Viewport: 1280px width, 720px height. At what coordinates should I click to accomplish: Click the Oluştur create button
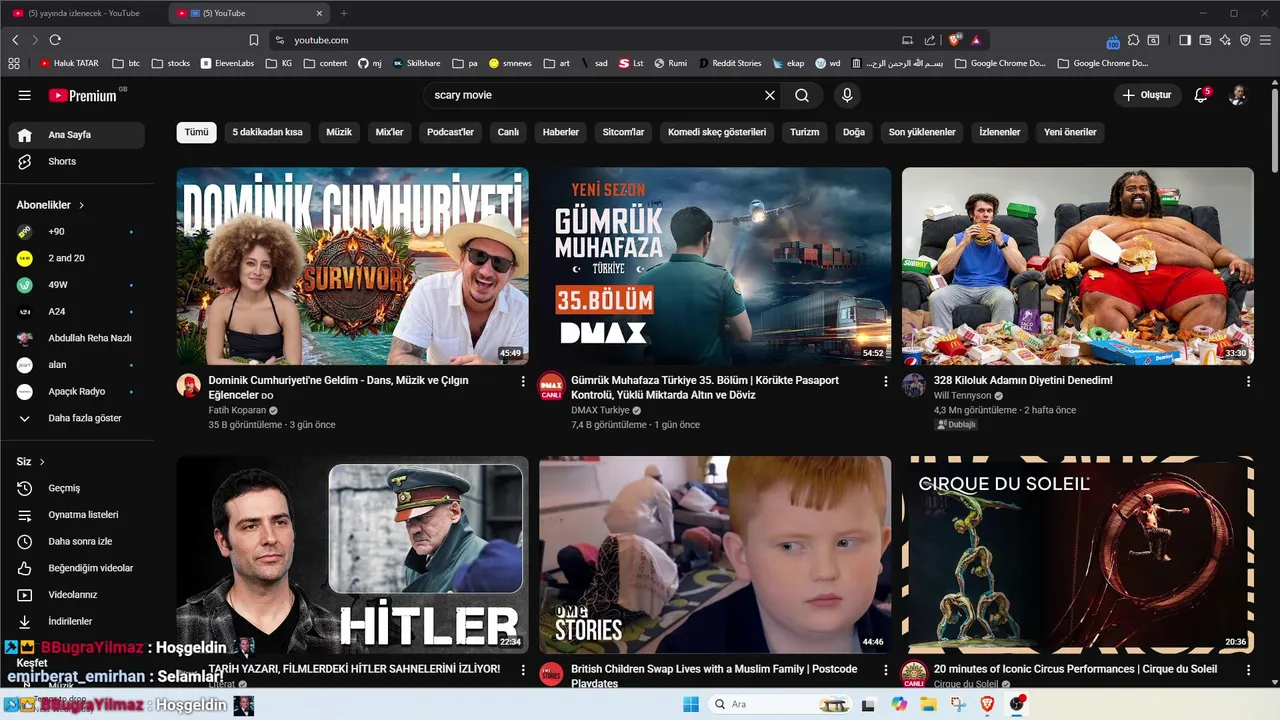click(x=1146, y=95)
